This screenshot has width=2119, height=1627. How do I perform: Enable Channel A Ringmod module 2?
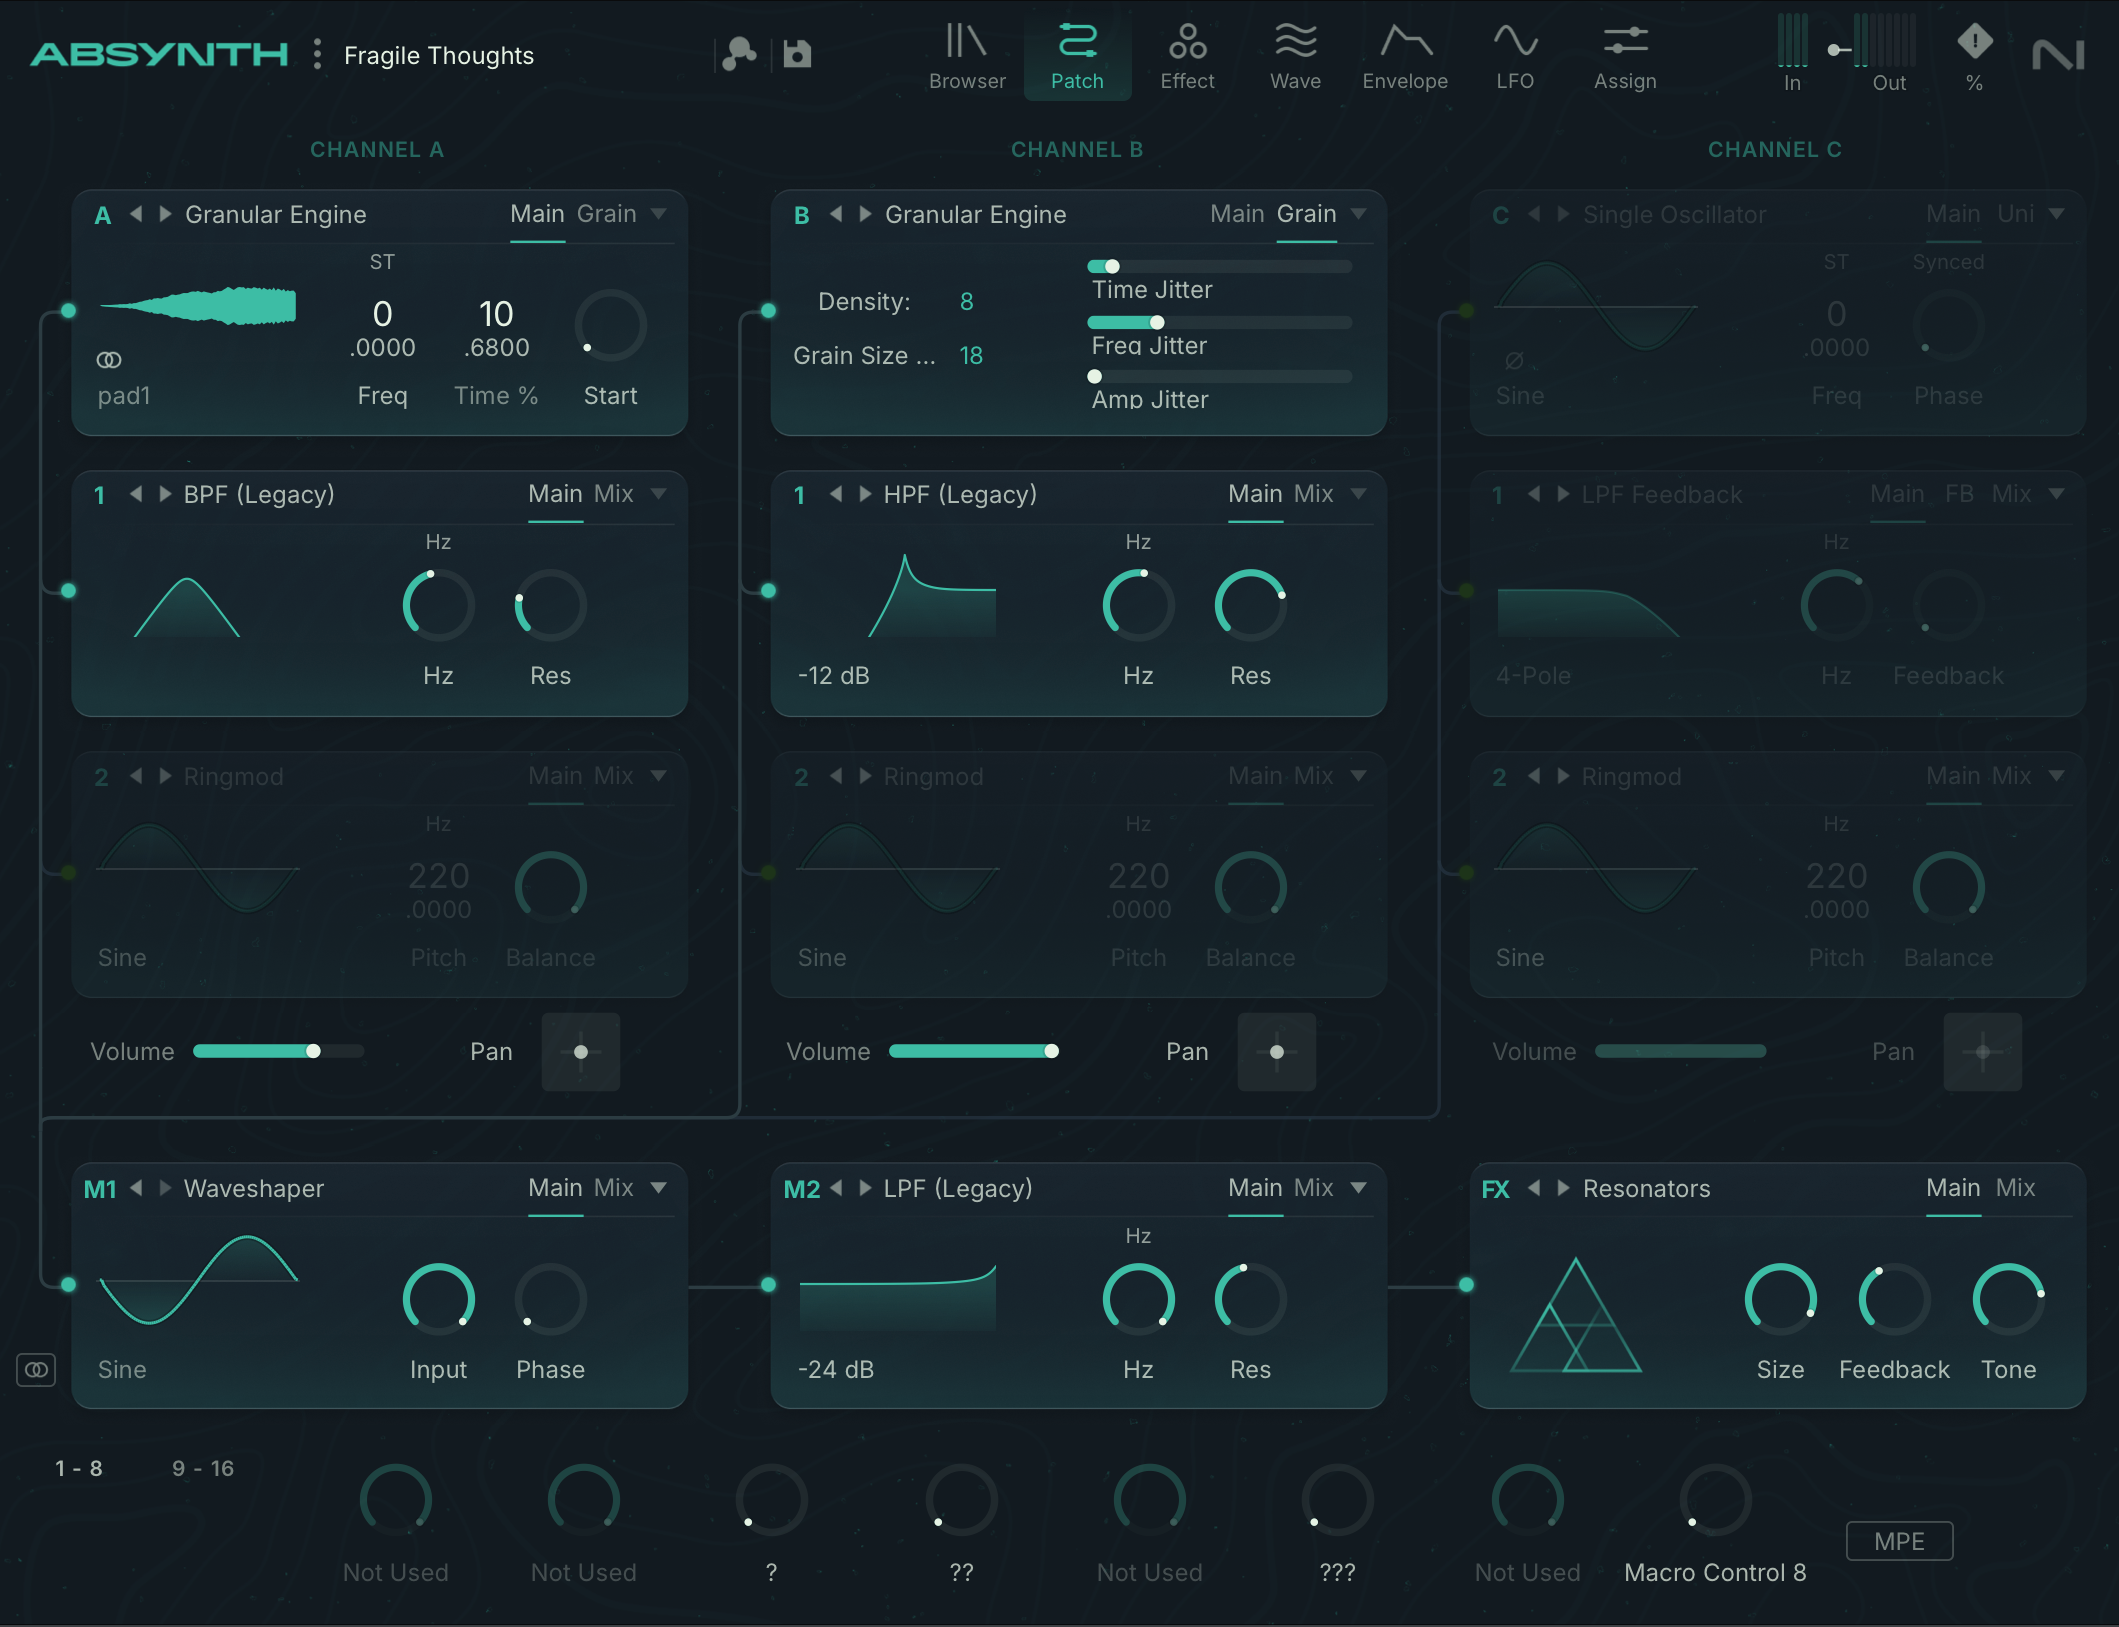pyautogui.click(x=101, y=777)
